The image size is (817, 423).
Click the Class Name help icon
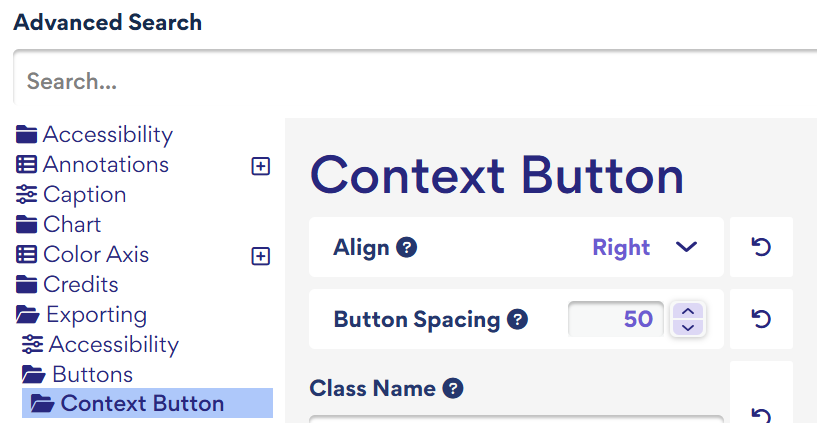click(453, 388)
